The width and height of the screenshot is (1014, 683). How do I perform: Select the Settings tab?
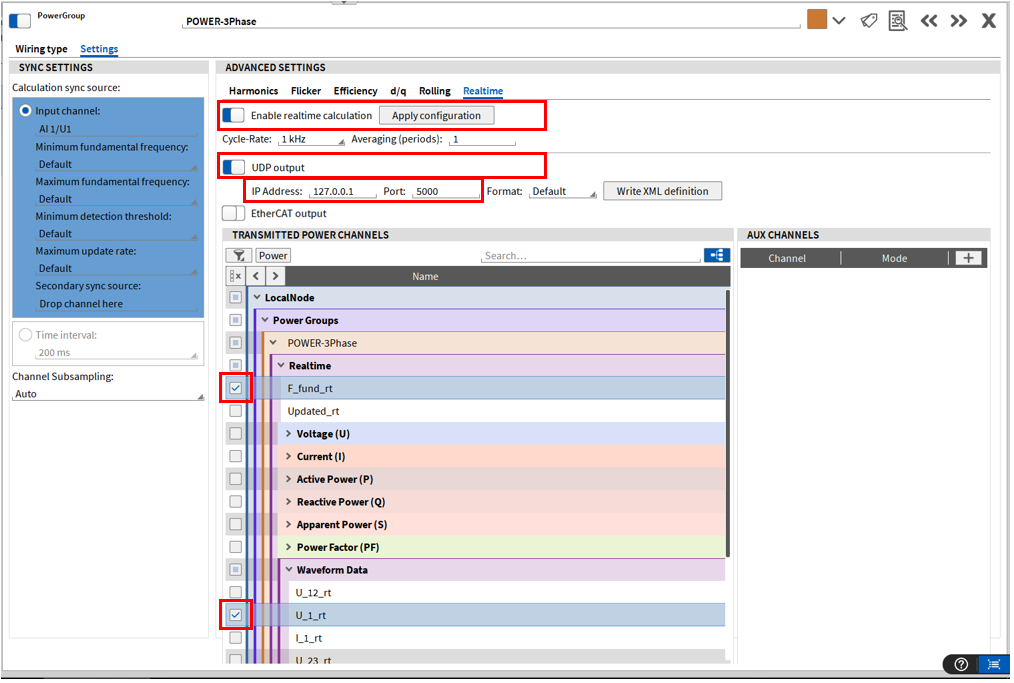point(99,49)
